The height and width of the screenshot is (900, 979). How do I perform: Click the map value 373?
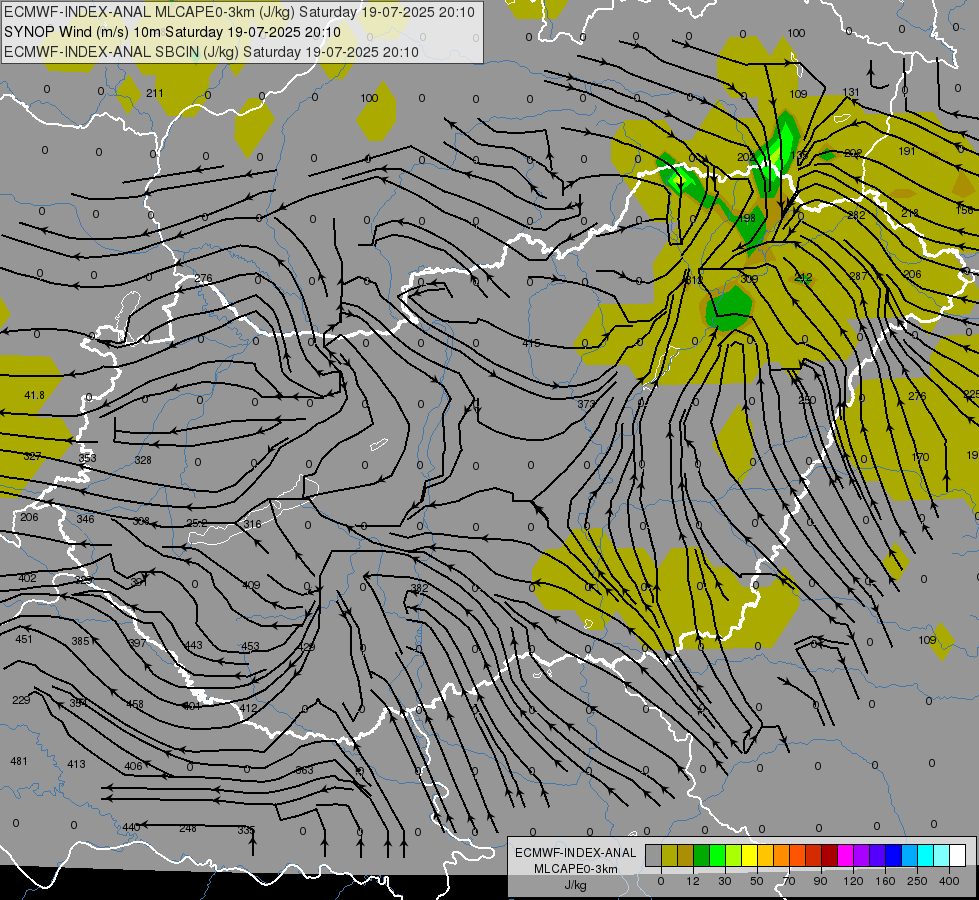tap(586, 404)
